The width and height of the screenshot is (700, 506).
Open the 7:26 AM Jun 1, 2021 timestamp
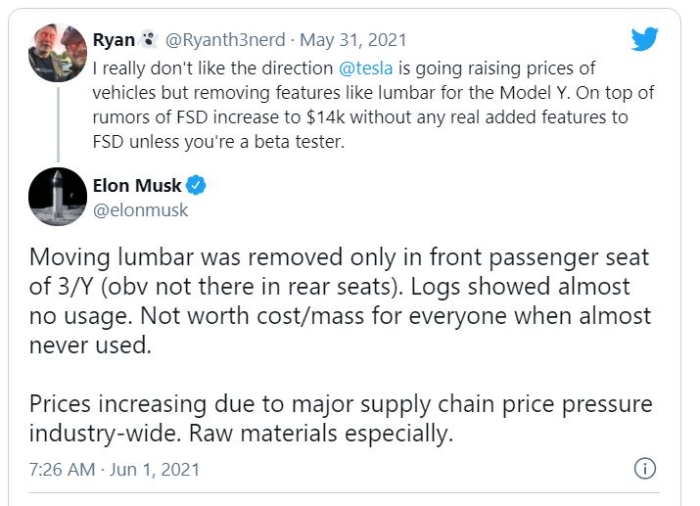pos(114,469)
